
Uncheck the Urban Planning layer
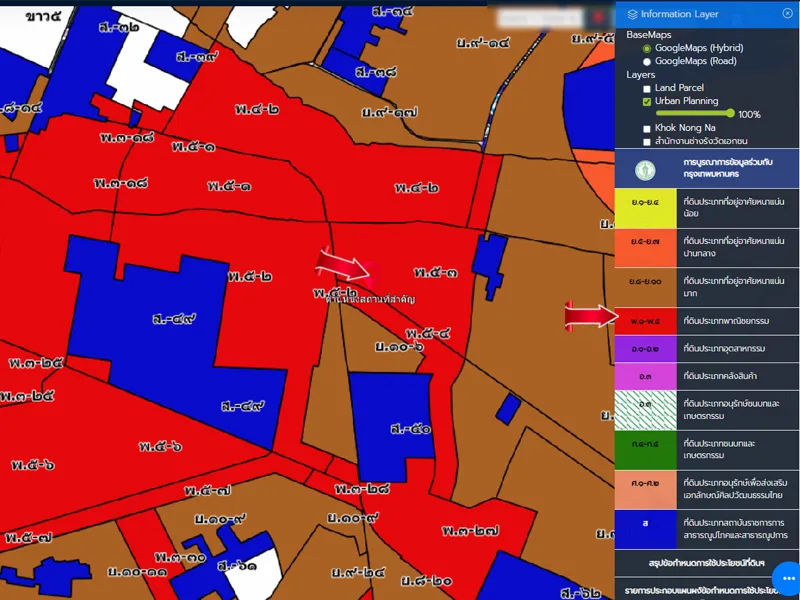(647, 101)
